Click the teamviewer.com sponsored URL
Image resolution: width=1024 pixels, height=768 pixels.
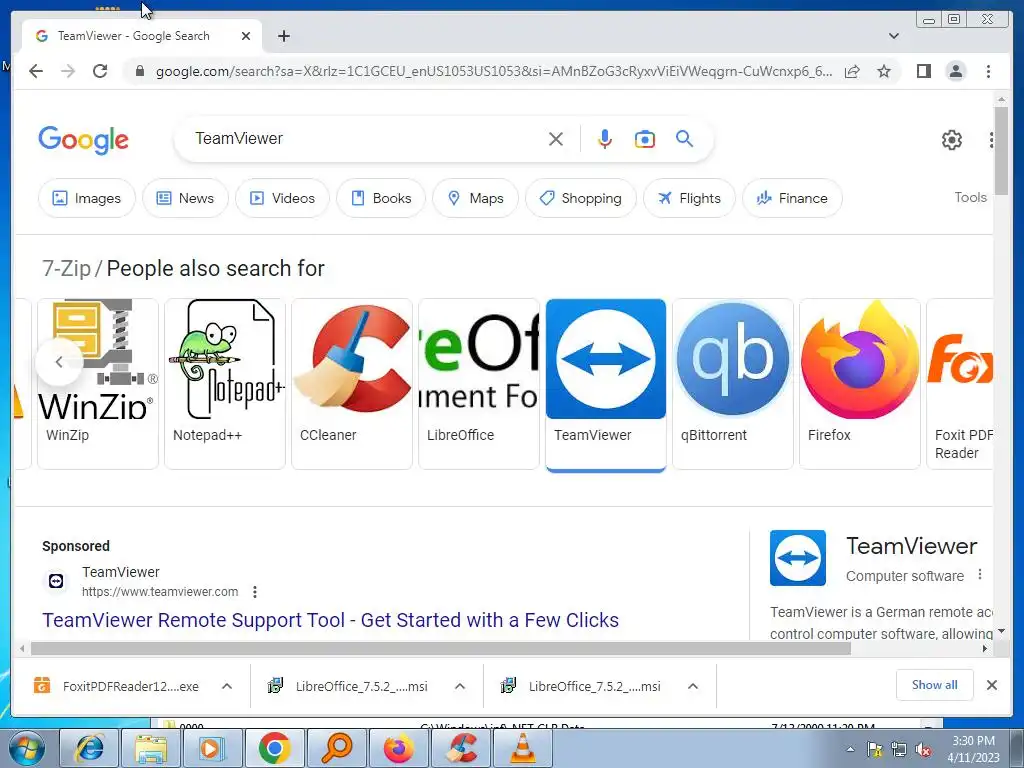click(160, 592)
